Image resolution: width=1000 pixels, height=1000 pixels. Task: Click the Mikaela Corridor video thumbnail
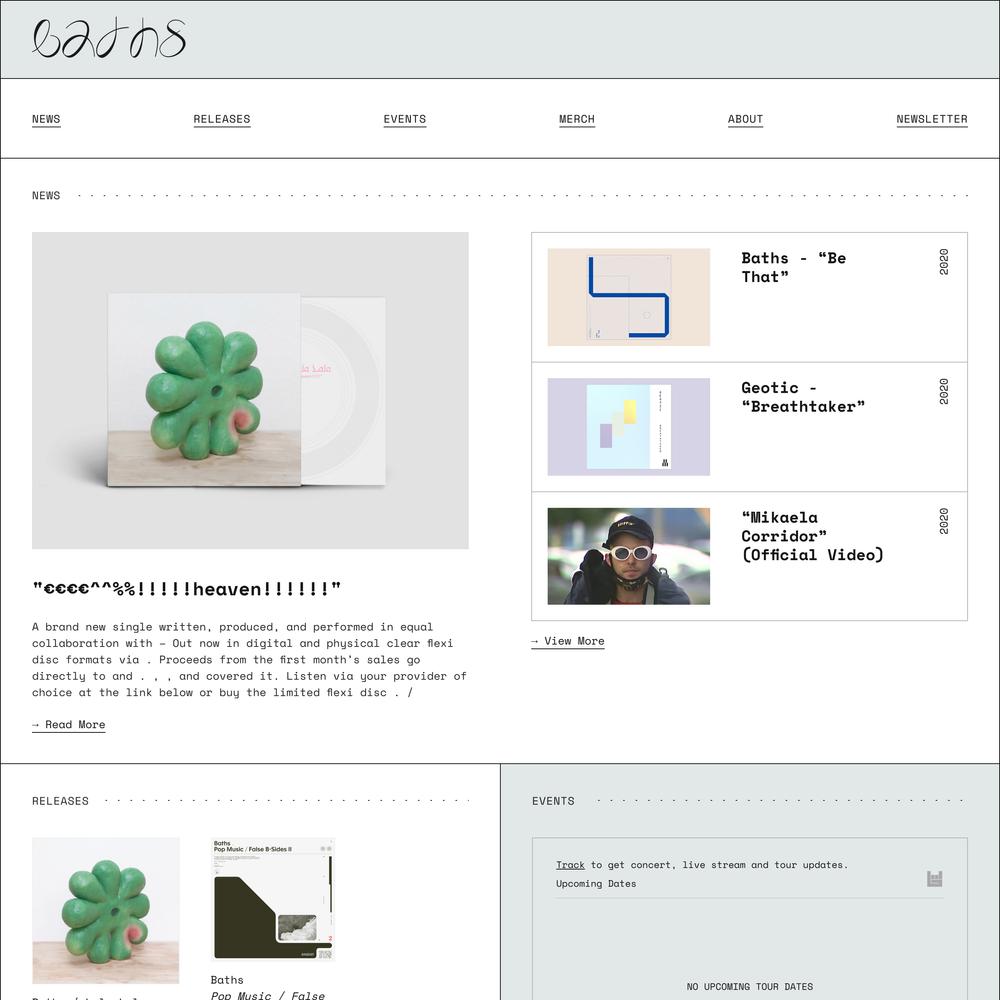click(628, 556)
